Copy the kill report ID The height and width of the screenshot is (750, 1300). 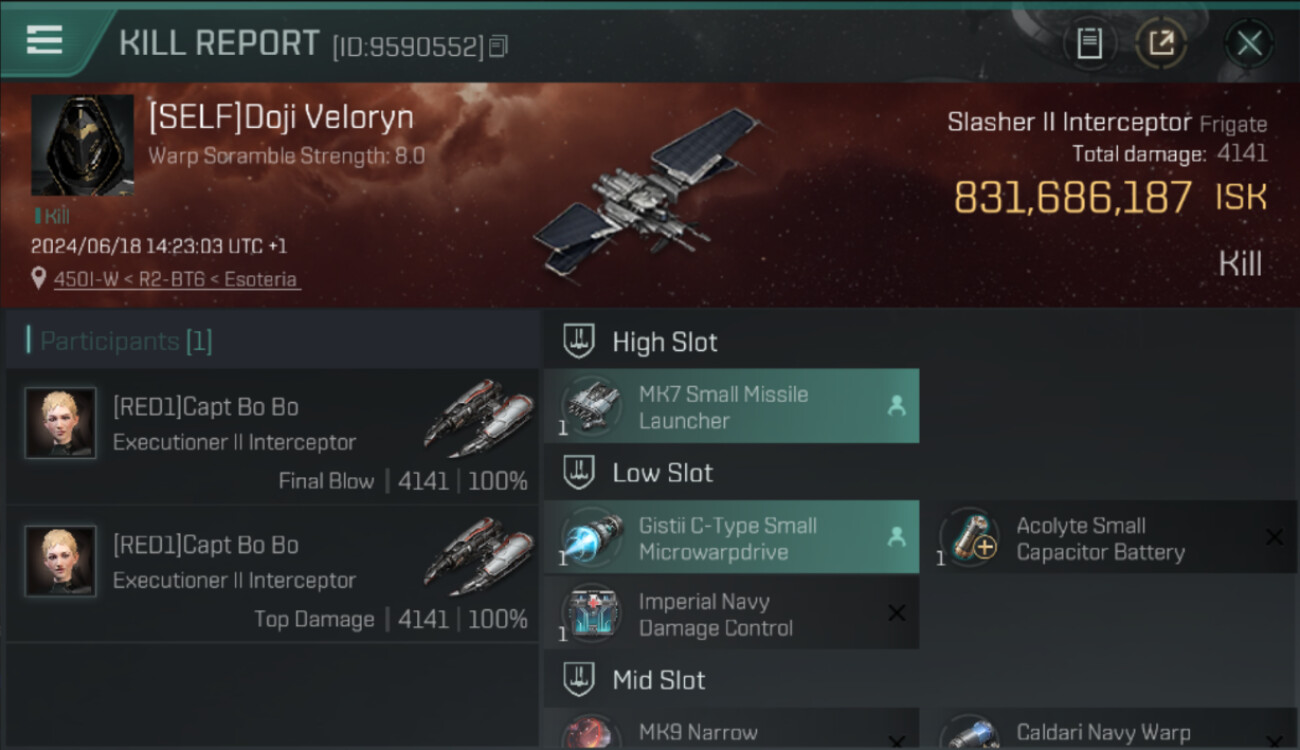(498, 46)
